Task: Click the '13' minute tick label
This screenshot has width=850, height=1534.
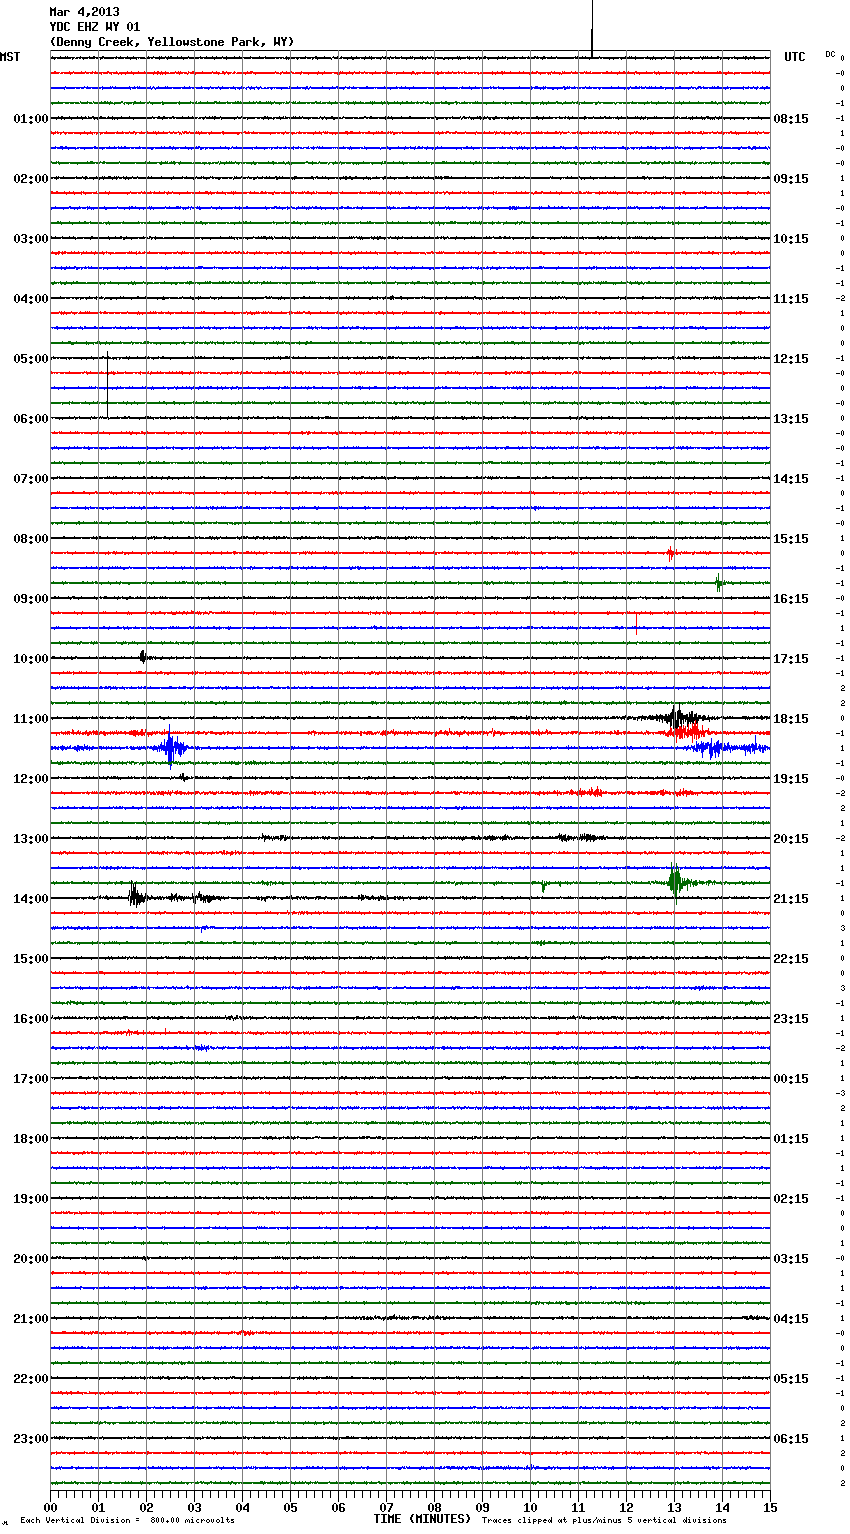Action: point(674,1507)
